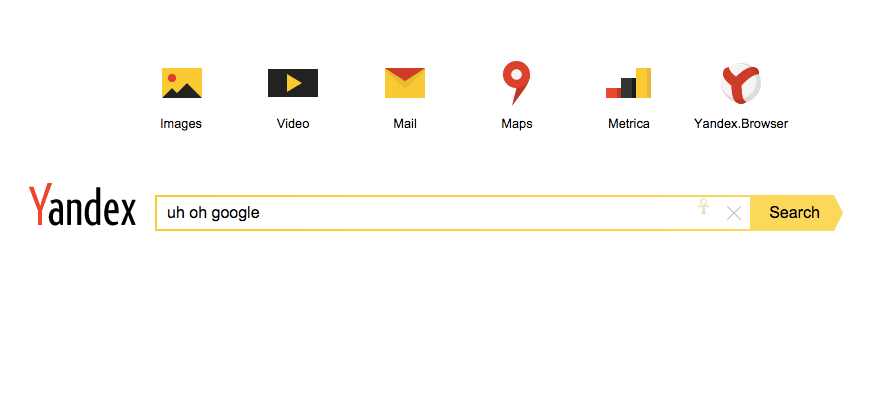Click the Images text link
Screen dimensions: 875x403
(181, 124)
